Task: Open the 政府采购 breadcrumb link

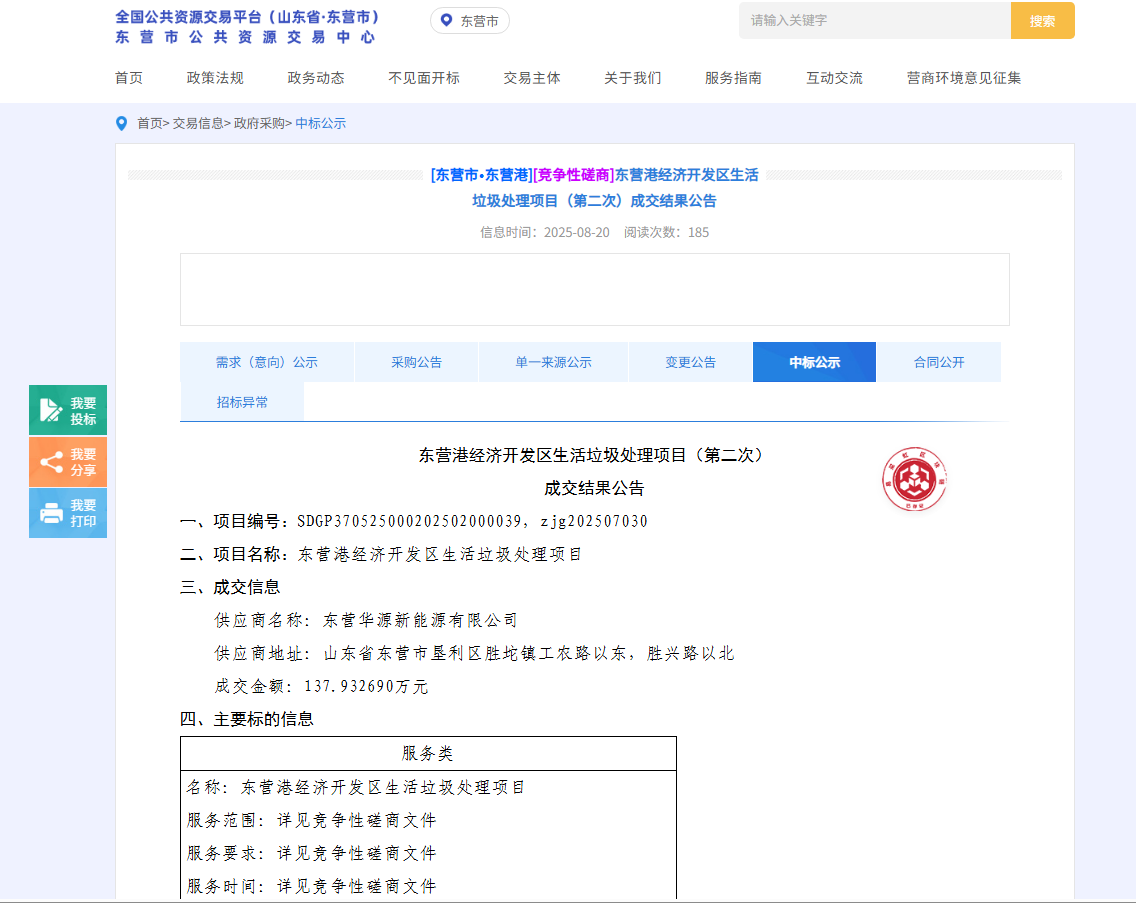Action: [259, 124]
